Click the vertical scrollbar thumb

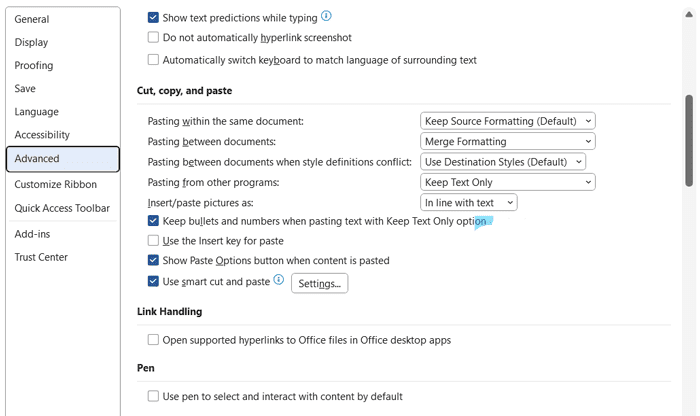click(689, 140)
